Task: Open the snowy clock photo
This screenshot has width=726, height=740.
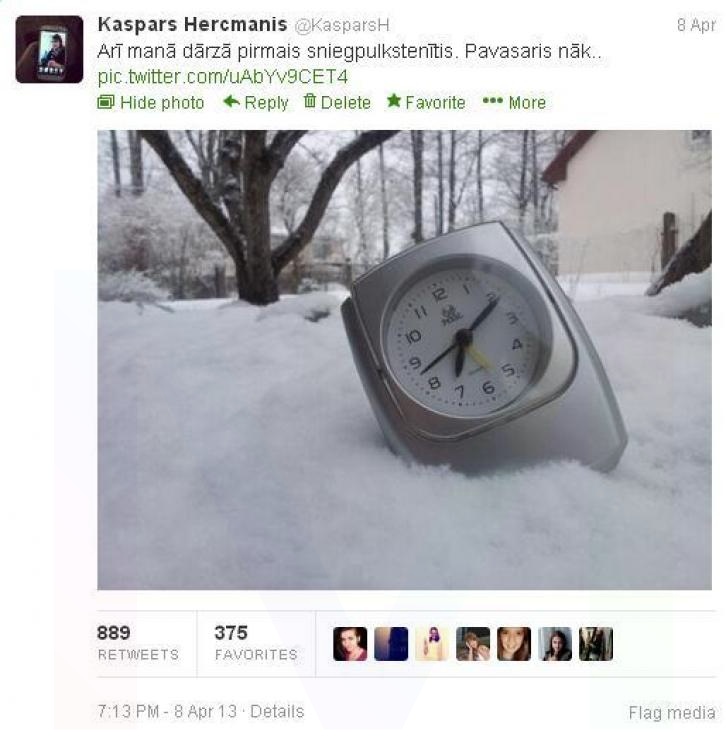Action: (x=405, y=360)
